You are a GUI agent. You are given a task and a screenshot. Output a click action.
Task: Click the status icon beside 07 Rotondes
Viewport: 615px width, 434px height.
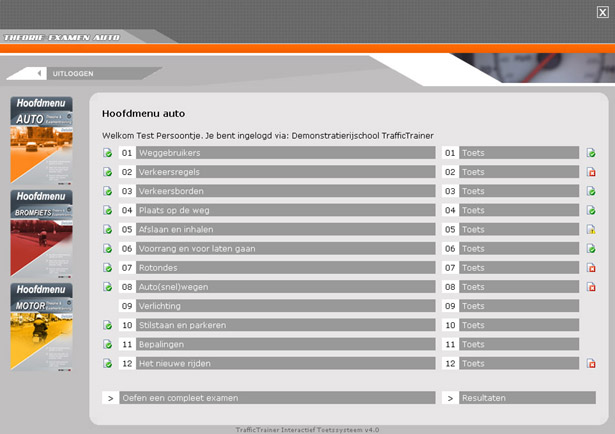tap(107, 268)
